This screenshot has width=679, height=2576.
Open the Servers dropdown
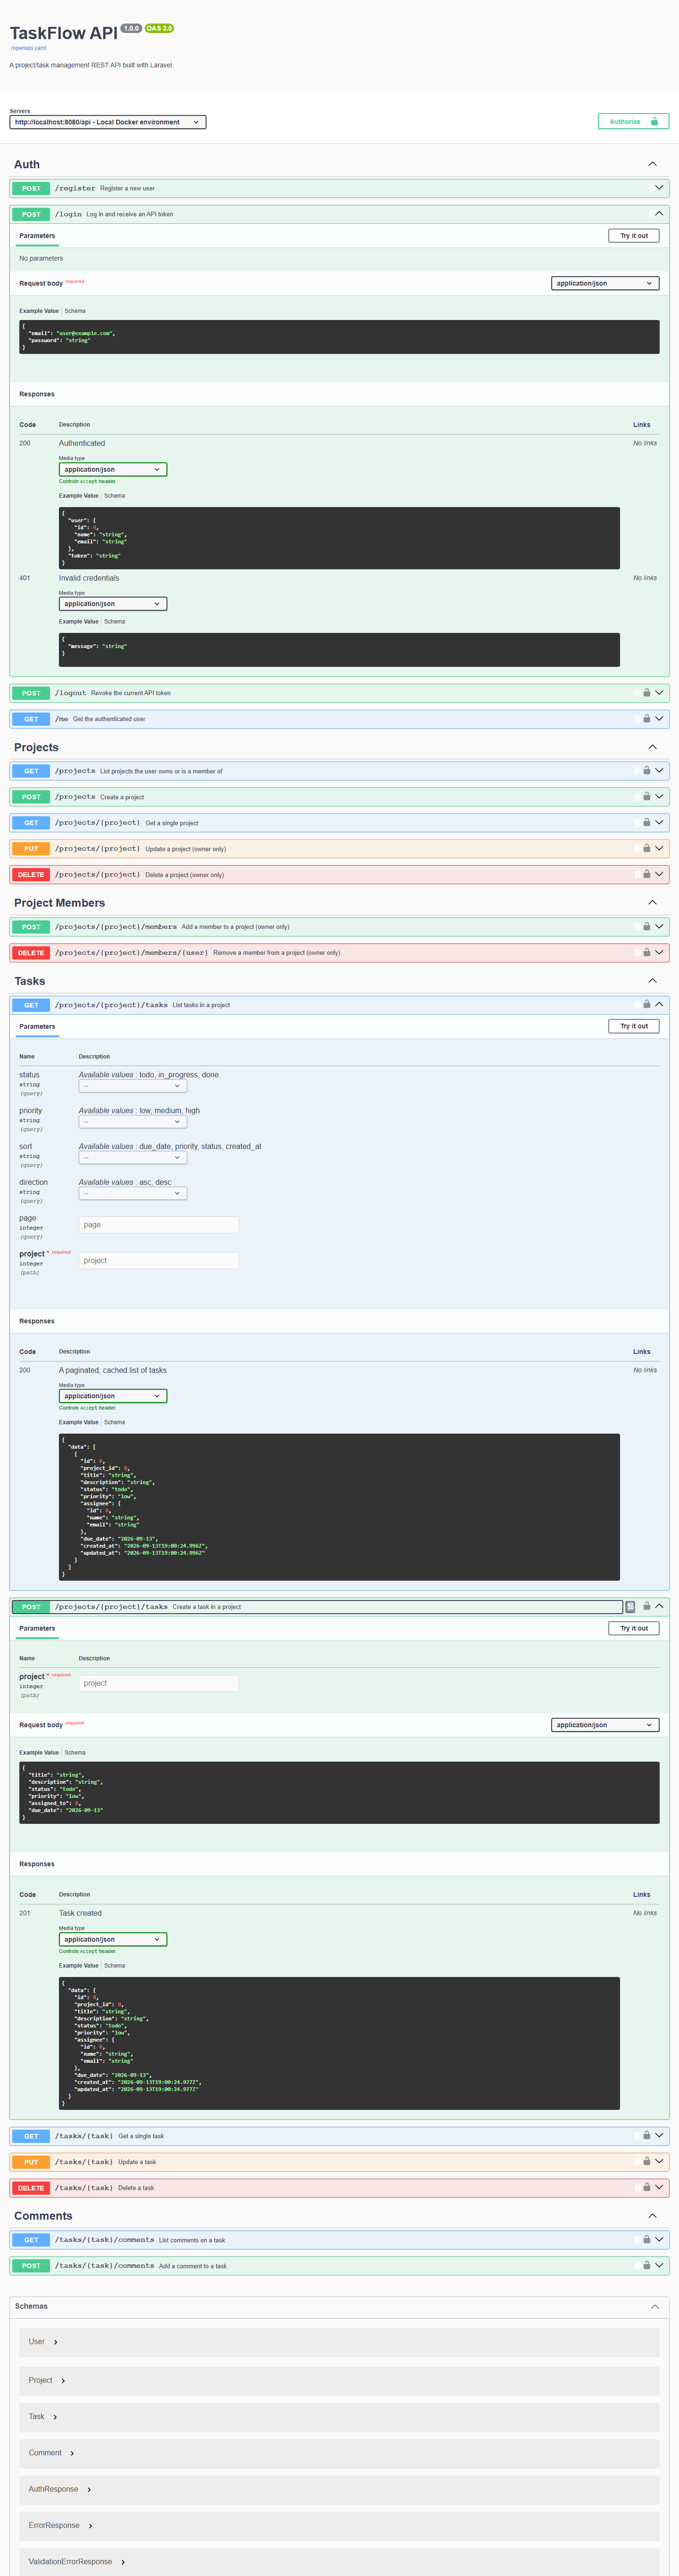pyautogui.click(x=108, y=122)
